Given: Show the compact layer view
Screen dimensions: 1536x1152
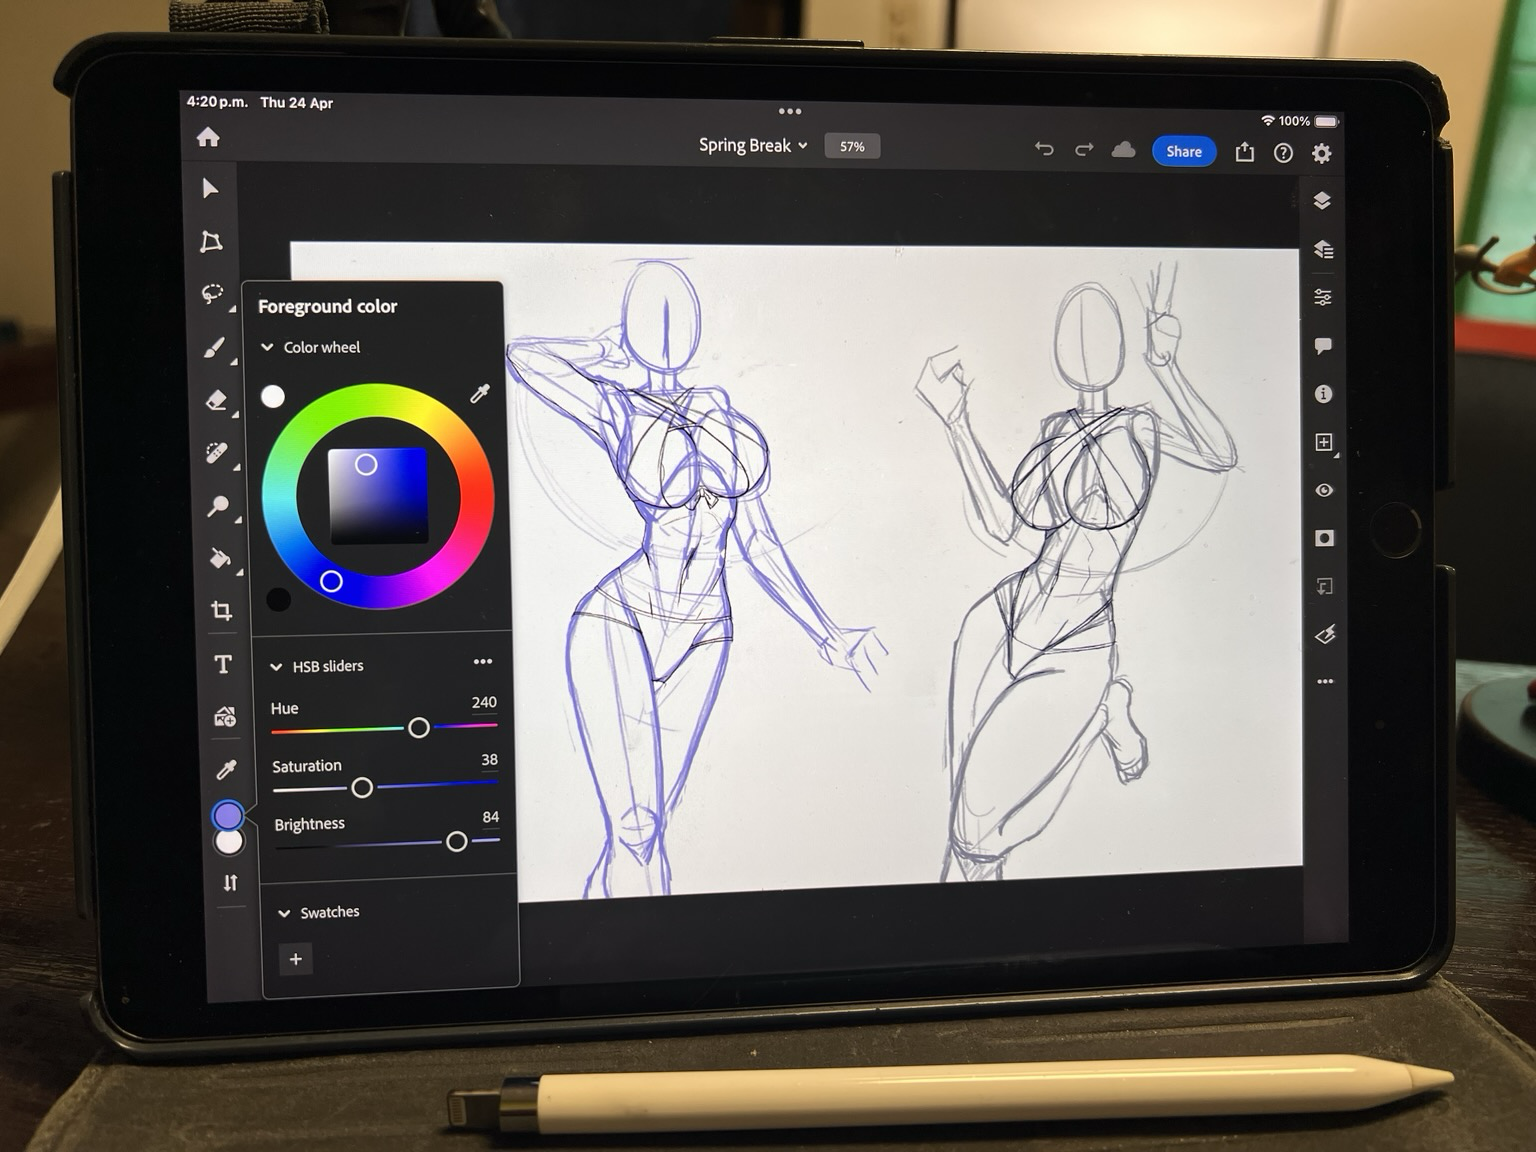Looking at the screenshot, I should tap(1322, 201).
